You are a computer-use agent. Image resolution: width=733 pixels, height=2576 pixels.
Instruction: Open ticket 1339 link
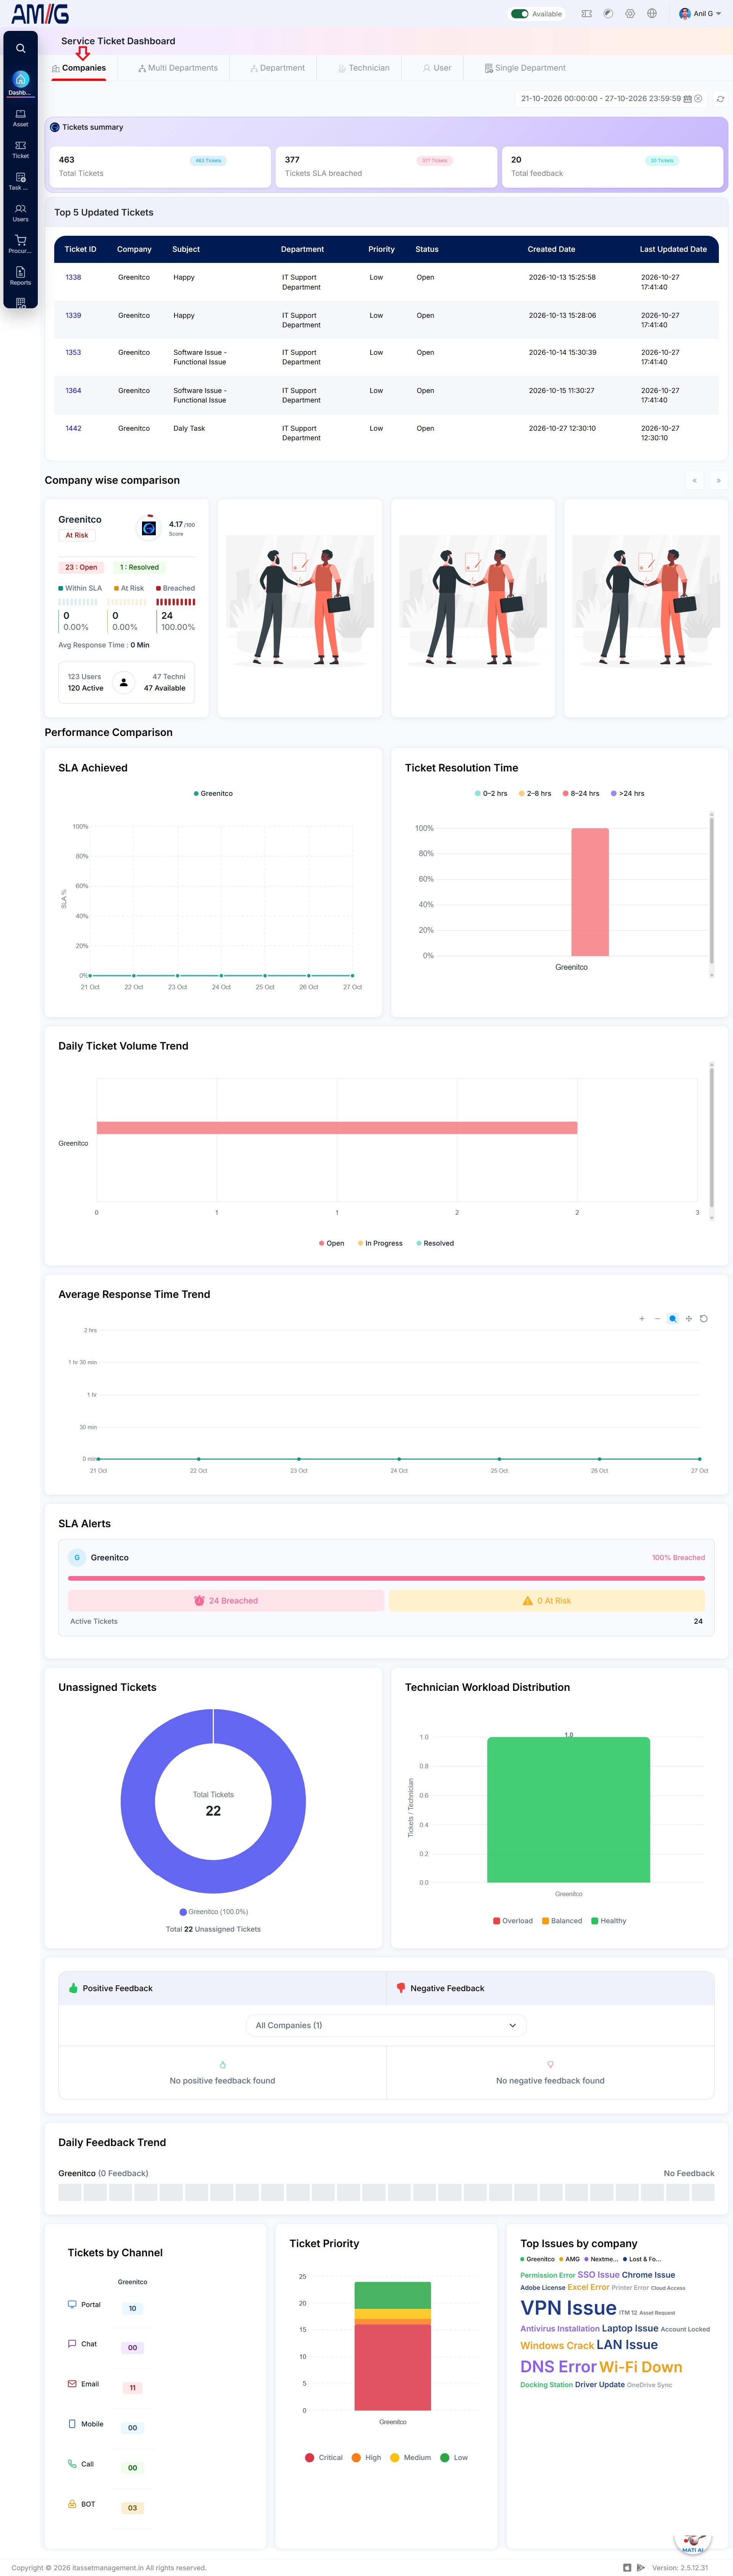click(x=73, y=315)
